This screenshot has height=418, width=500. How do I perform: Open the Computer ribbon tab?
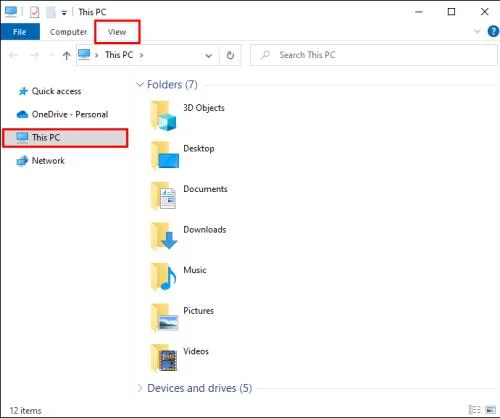[x=68, y=32]
